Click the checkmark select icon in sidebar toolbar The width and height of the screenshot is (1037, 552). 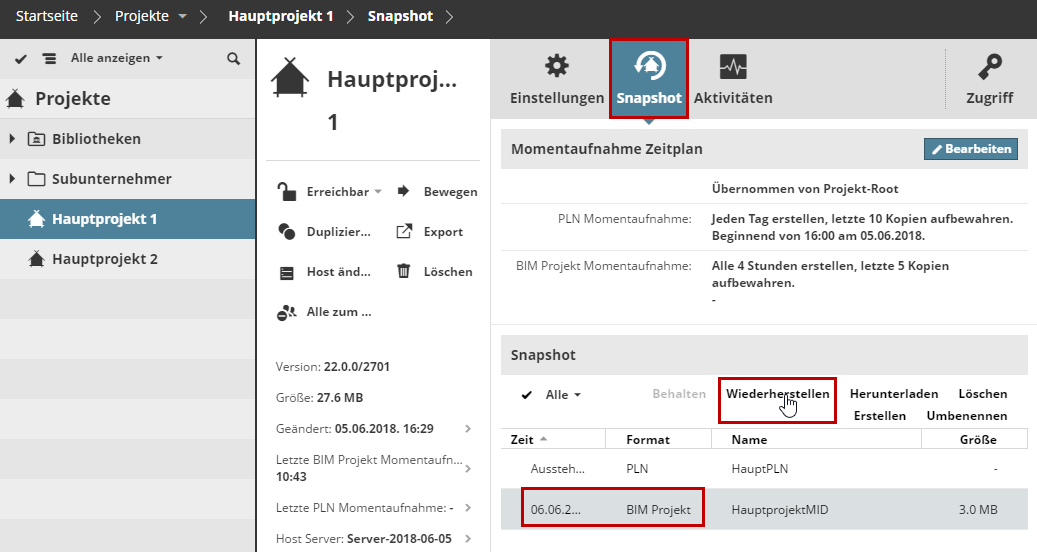point(21,59)
